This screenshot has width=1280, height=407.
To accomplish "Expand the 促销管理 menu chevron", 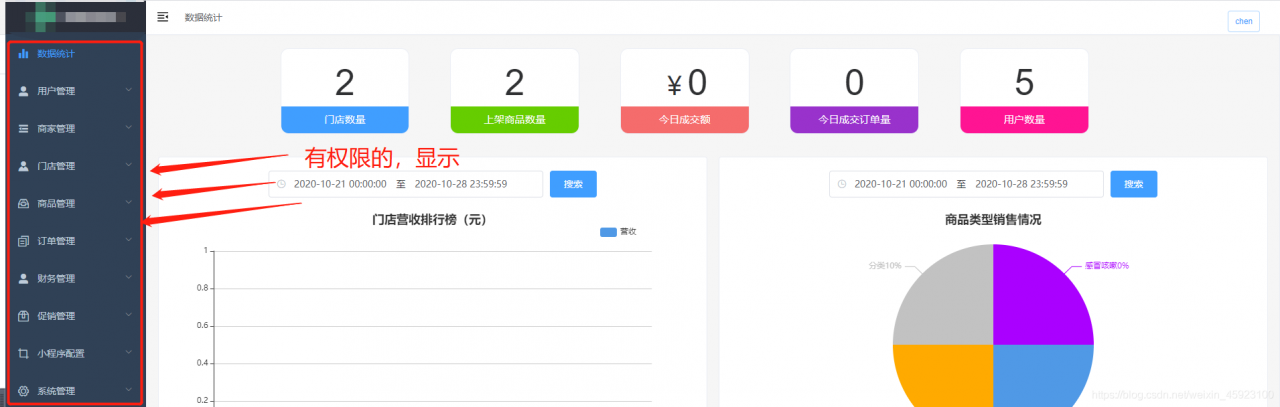I will (x=128, y=315).
